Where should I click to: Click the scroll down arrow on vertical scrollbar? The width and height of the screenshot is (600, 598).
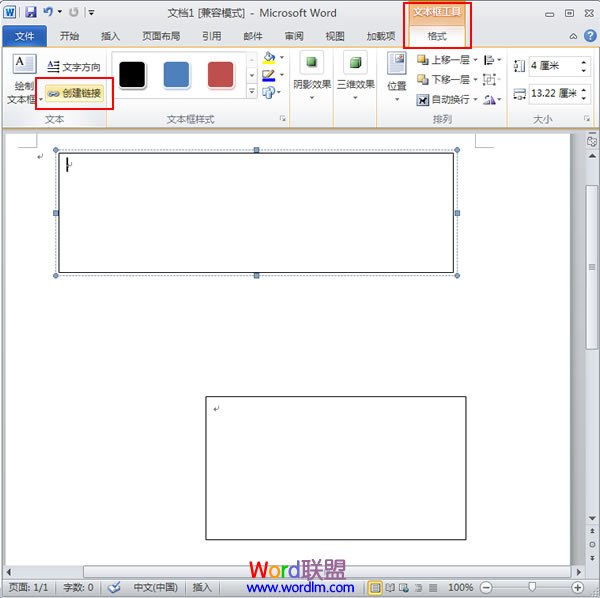592,518
